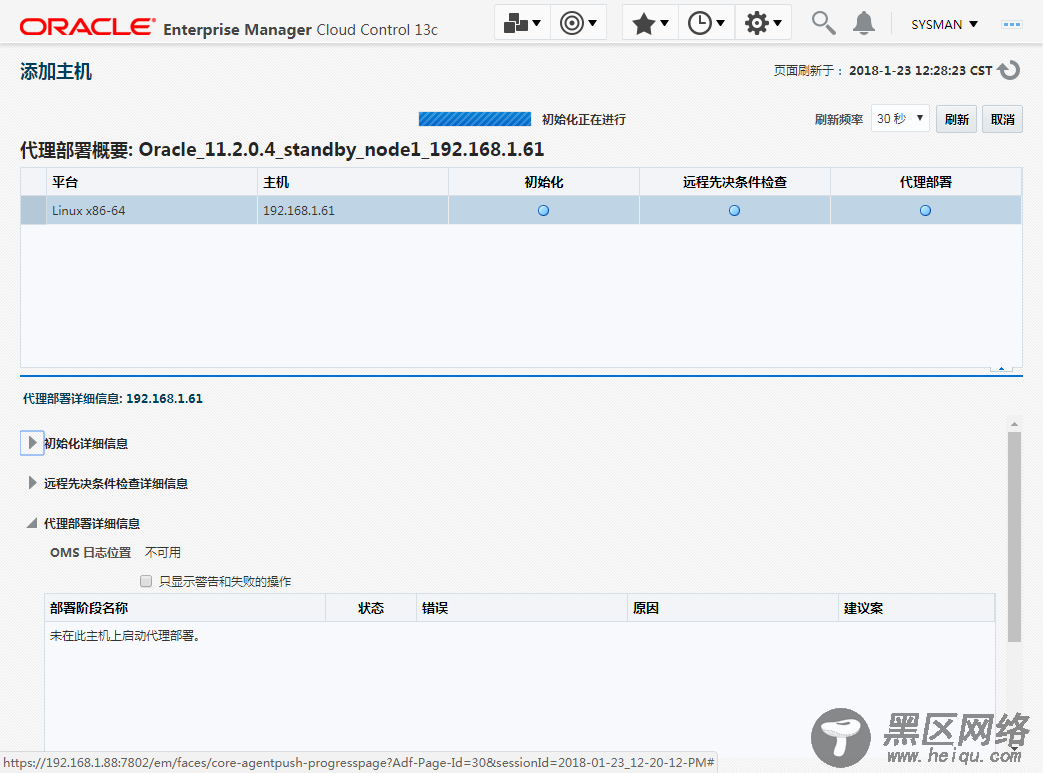This screenshot has width=1043, height=773.
Task: Click the 添加主机 page title
Action: (x=56, y=71)
